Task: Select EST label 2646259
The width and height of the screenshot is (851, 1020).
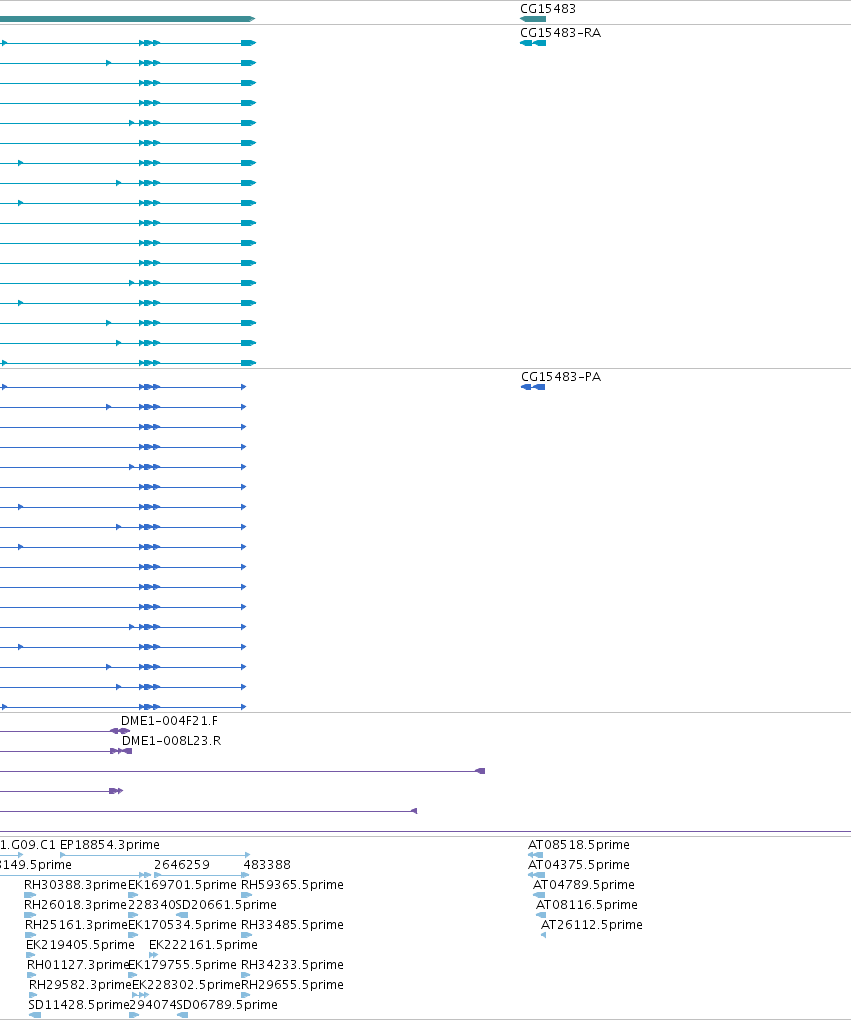Action: (182, 865)
